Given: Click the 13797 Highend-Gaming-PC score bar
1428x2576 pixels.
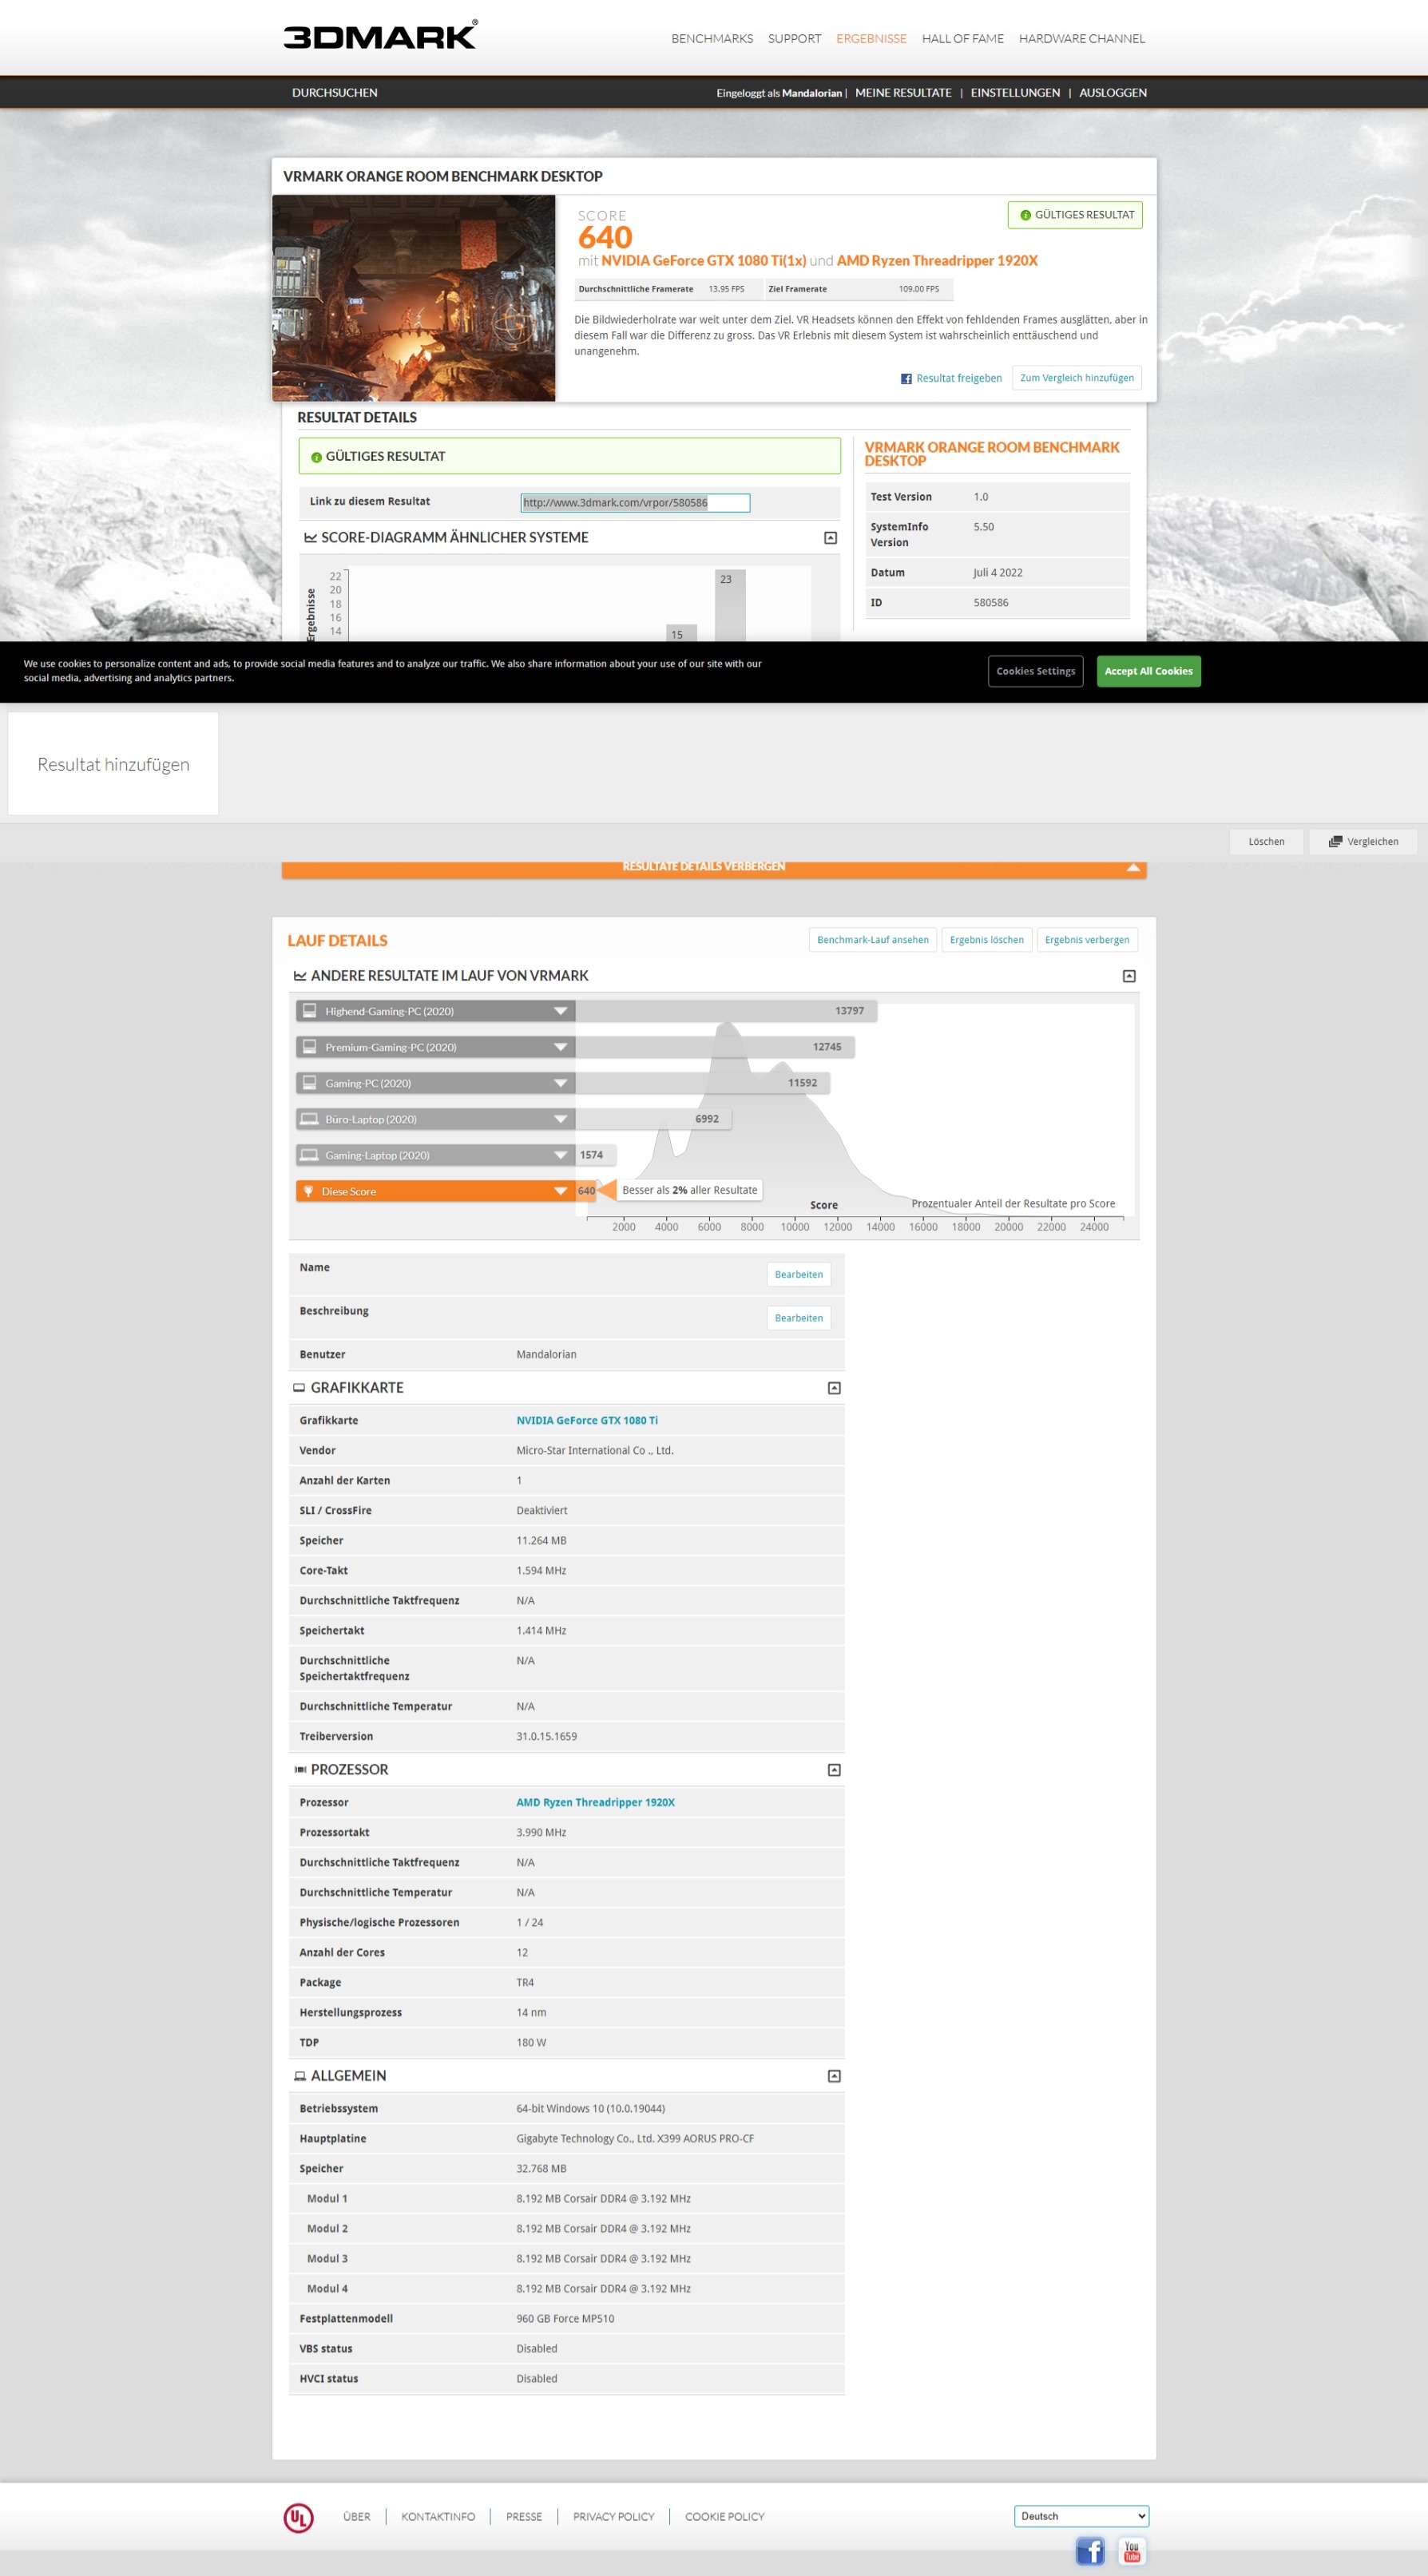Looking at the screenshot, I should [x=726, y=1011].
